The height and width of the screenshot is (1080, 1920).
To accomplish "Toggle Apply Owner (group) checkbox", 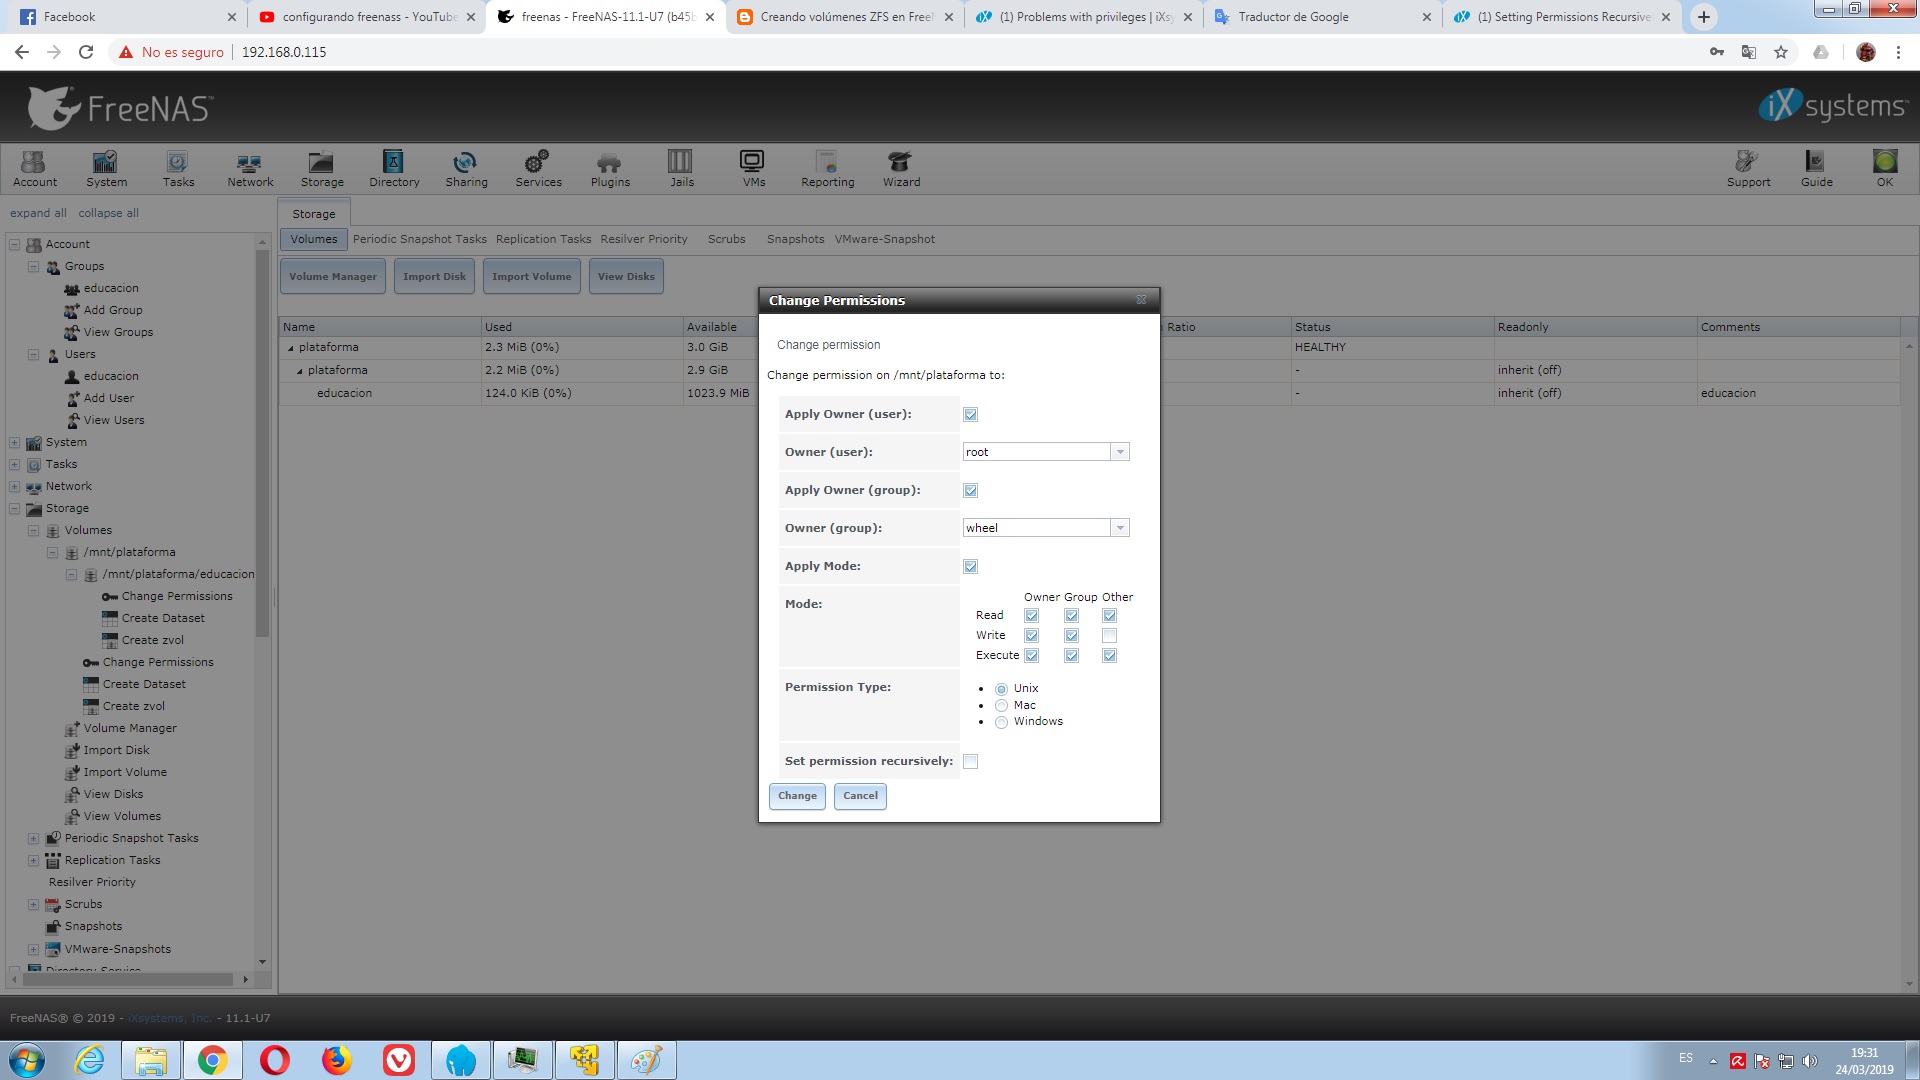I will click(x=970, y=490).
